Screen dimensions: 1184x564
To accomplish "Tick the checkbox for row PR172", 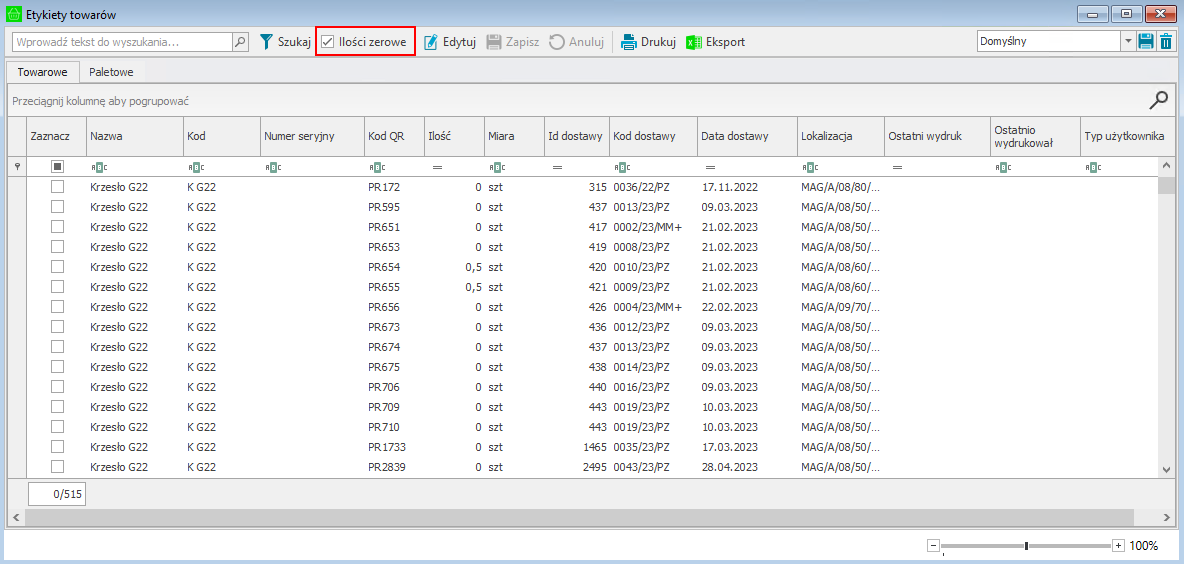I will click(x=58, y=187).
